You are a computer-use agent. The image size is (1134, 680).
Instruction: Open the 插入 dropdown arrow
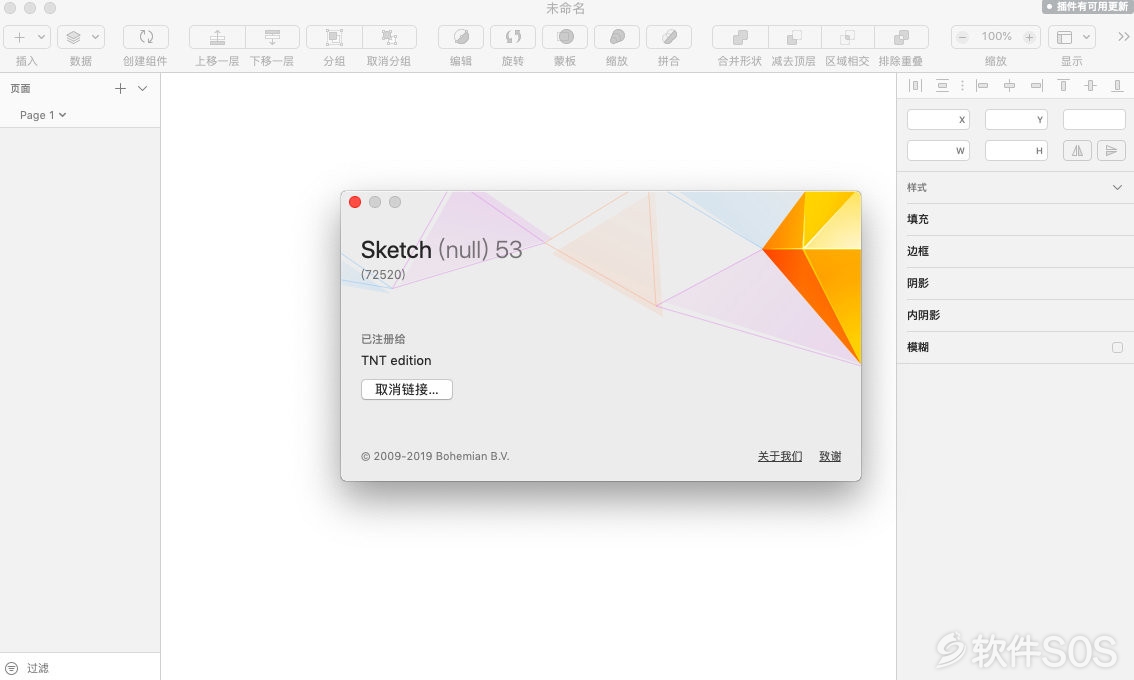point(41,37)
